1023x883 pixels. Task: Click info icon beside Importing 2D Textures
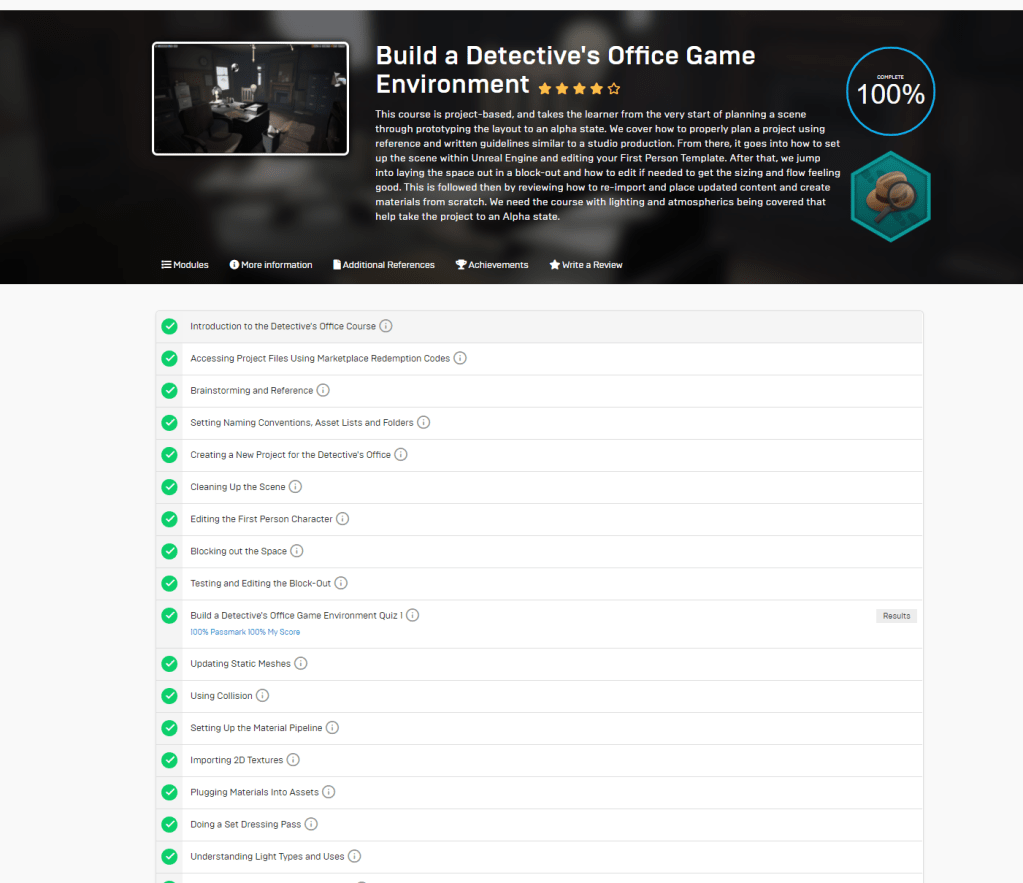pos(293,760)
